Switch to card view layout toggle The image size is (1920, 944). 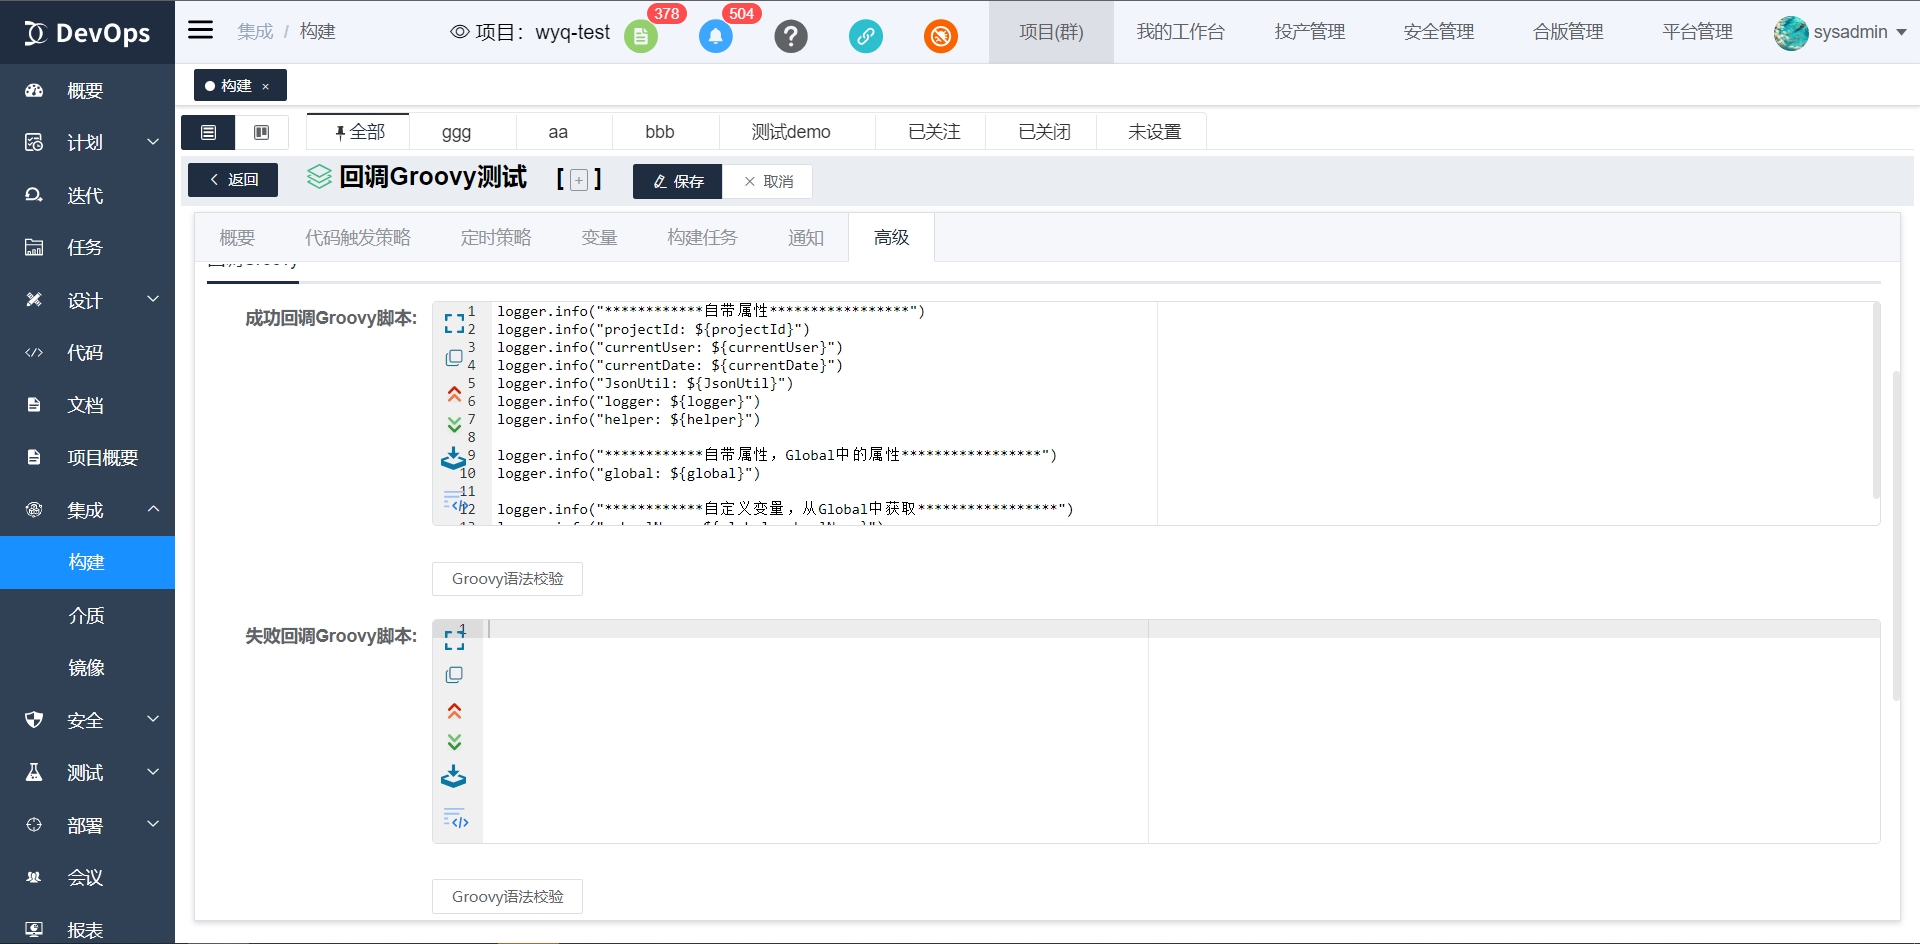click(262, 132)
